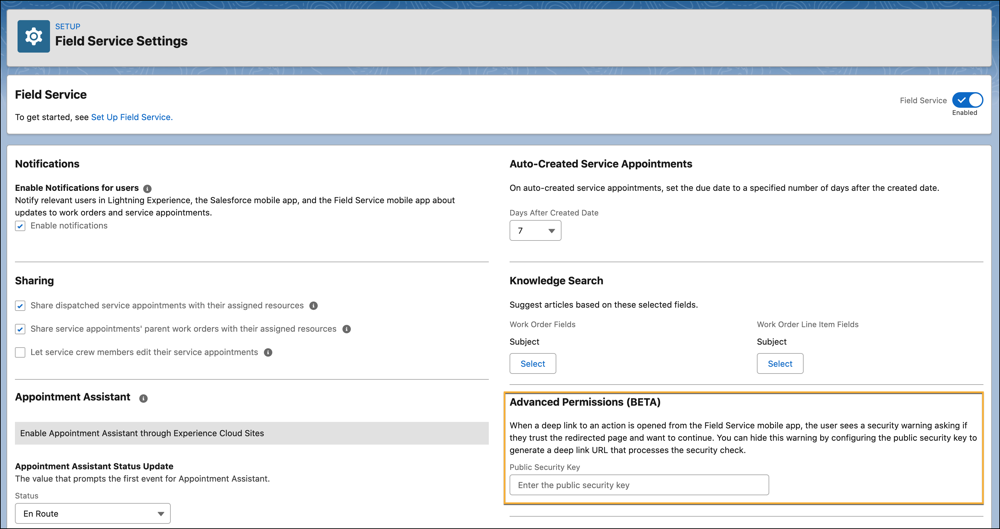Click the Knowledge Search heading

tap(556, 281)
